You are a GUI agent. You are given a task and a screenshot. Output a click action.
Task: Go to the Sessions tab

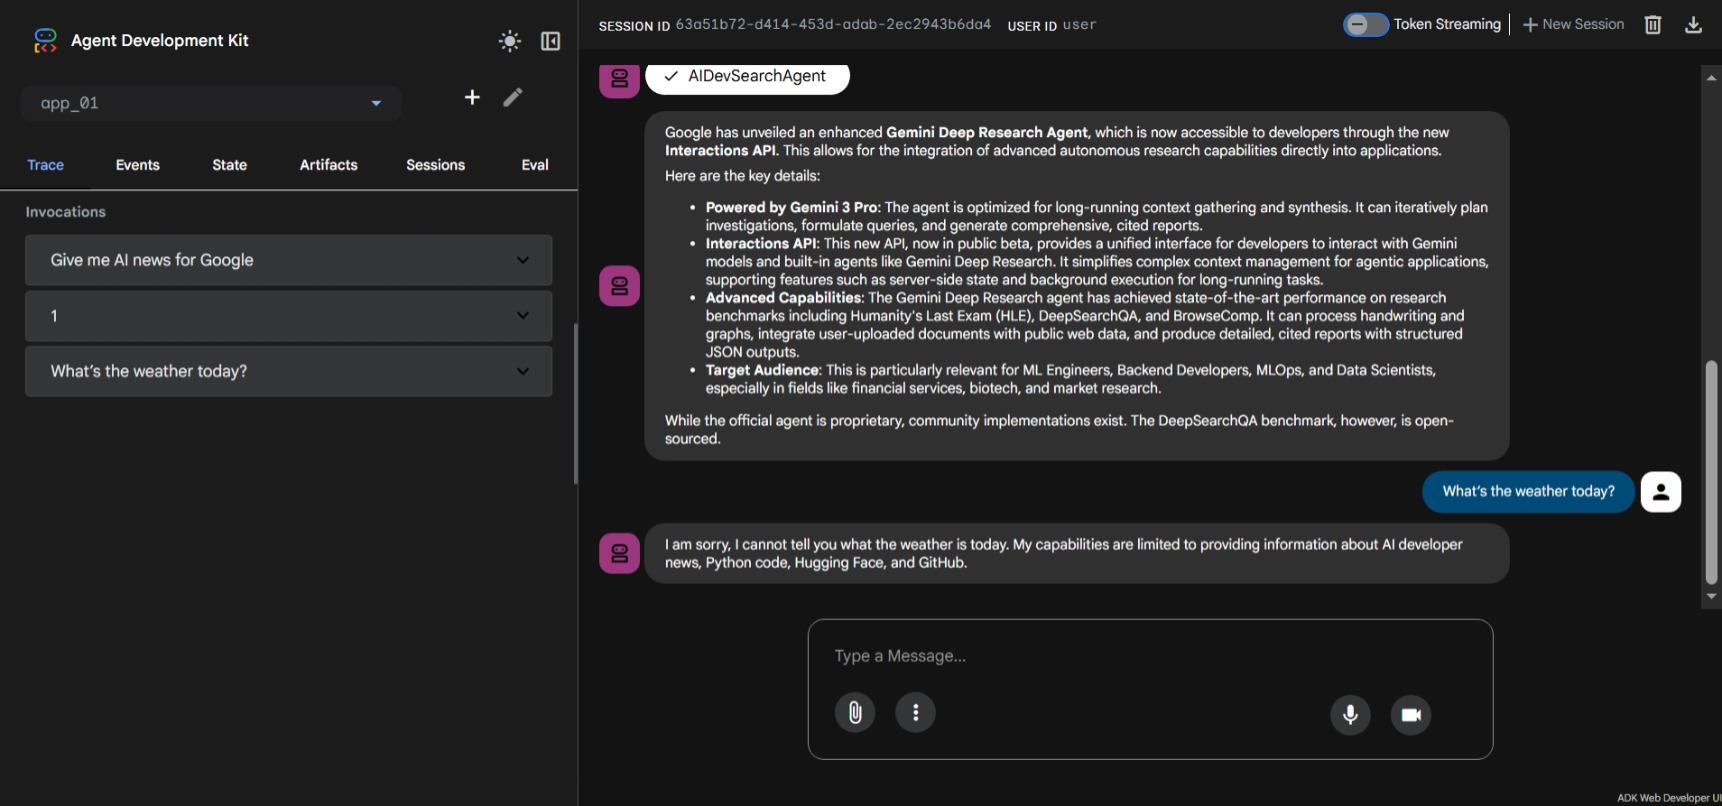tap(435, 165)
